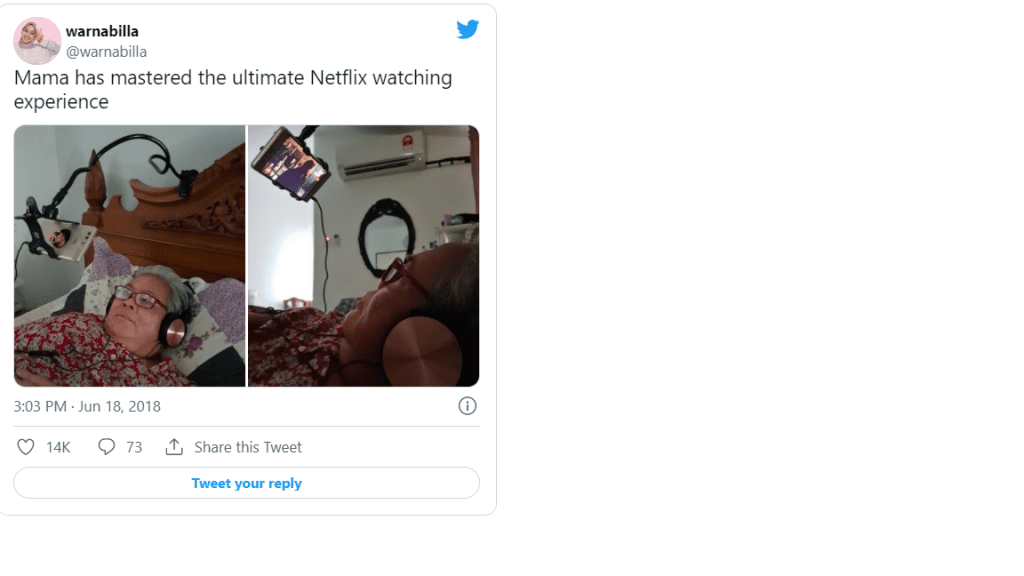The image size is (1024, 576).
Task: Visit the @warnabilla handle link
Action: pos(106,52)
